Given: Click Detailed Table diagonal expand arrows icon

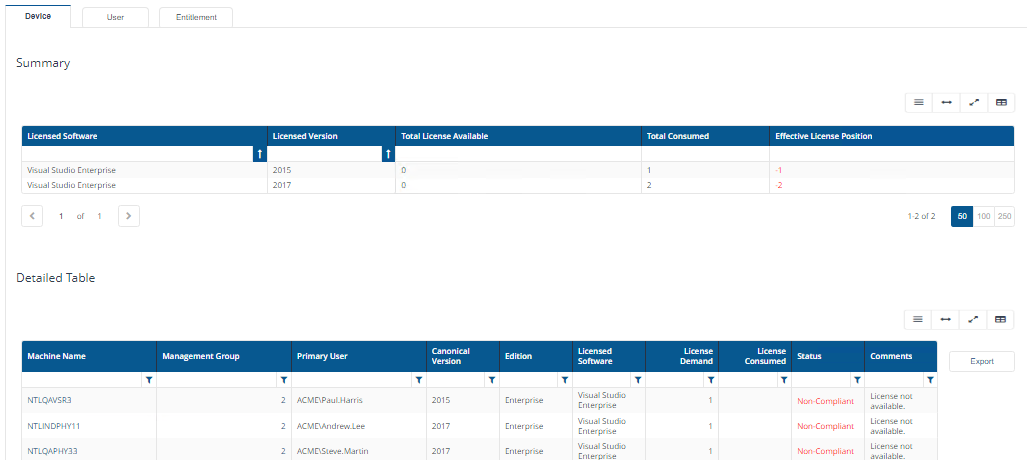Looking at the screenshot, I should pyautogui.click(x=973, y=319).
